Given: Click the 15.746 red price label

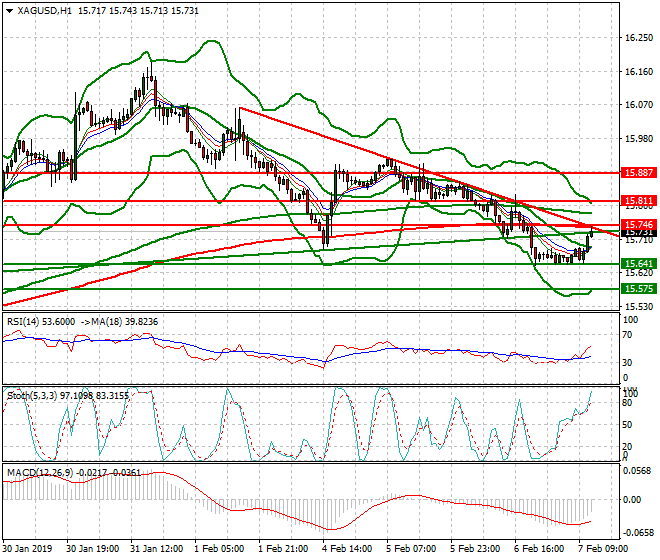Looking at the screenshot, I should pos(637,225).
